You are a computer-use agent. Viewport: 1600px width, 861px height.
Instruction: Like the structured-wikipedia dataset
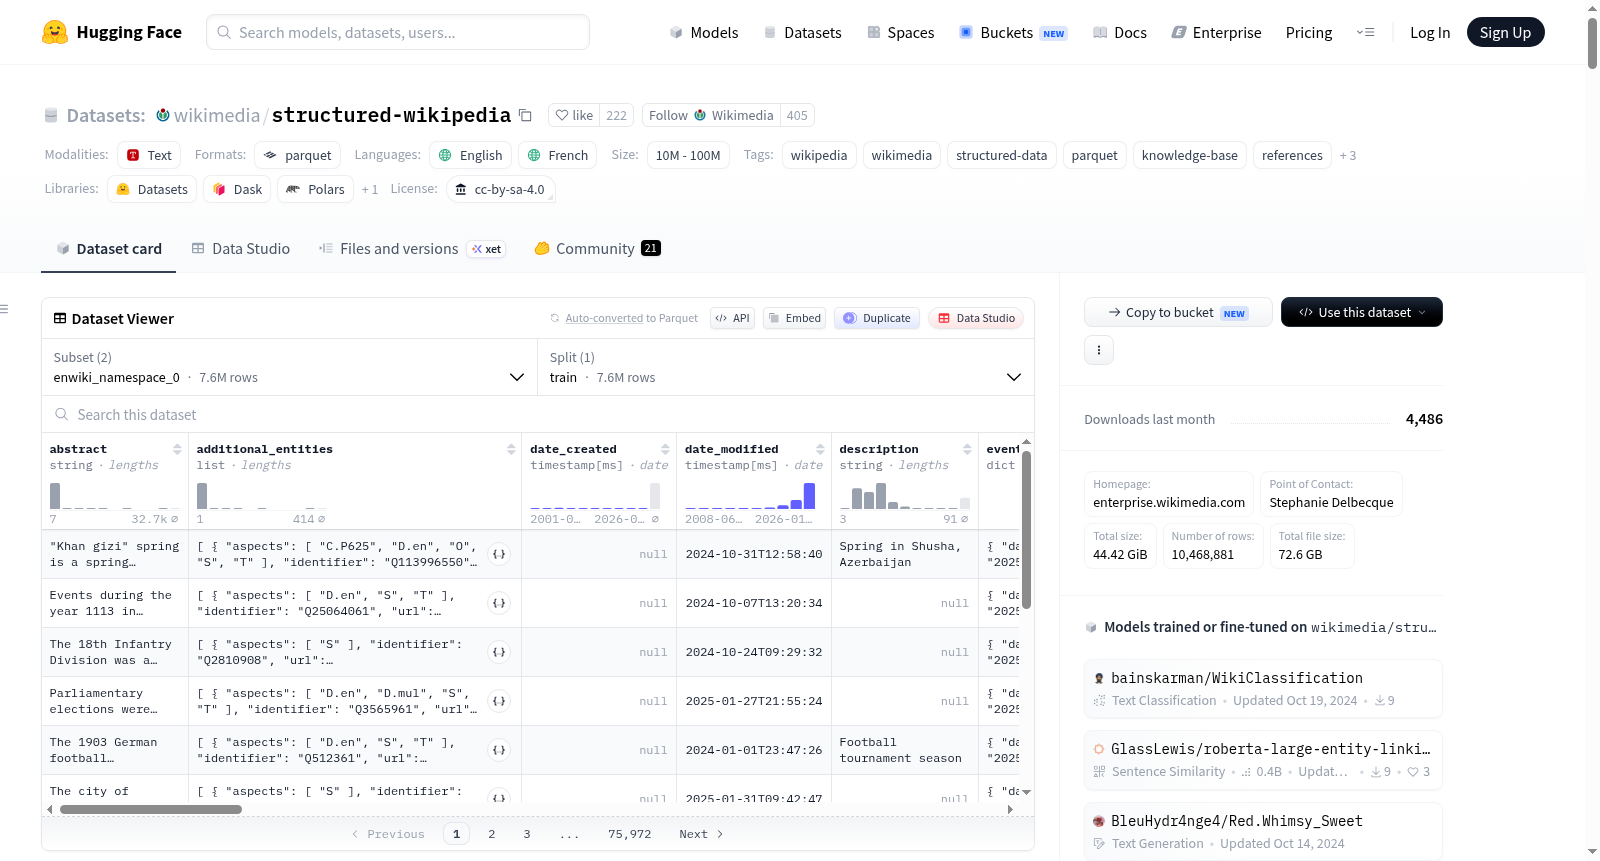[574, 115]
